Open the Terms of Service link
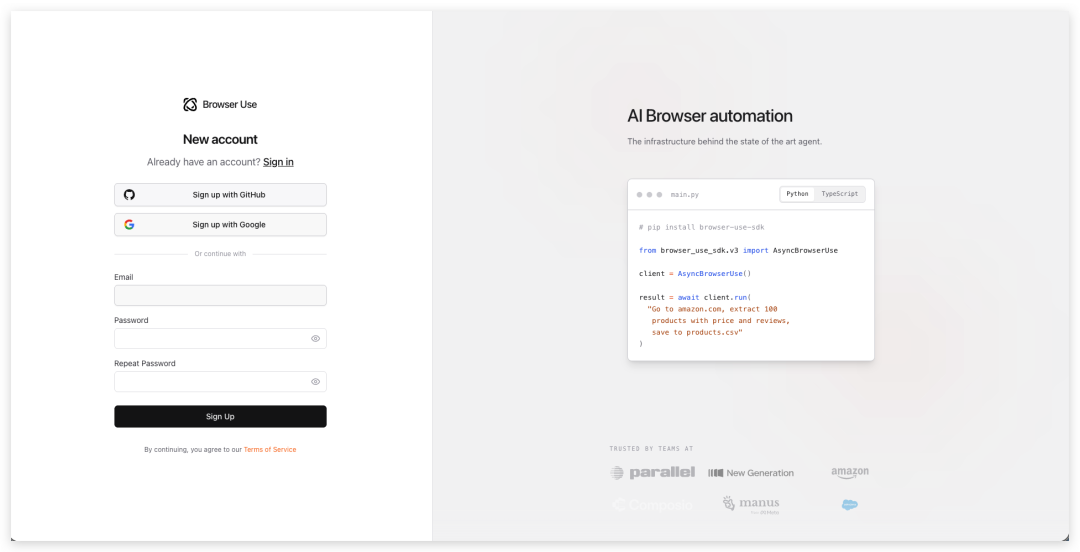 pos(270,450)
